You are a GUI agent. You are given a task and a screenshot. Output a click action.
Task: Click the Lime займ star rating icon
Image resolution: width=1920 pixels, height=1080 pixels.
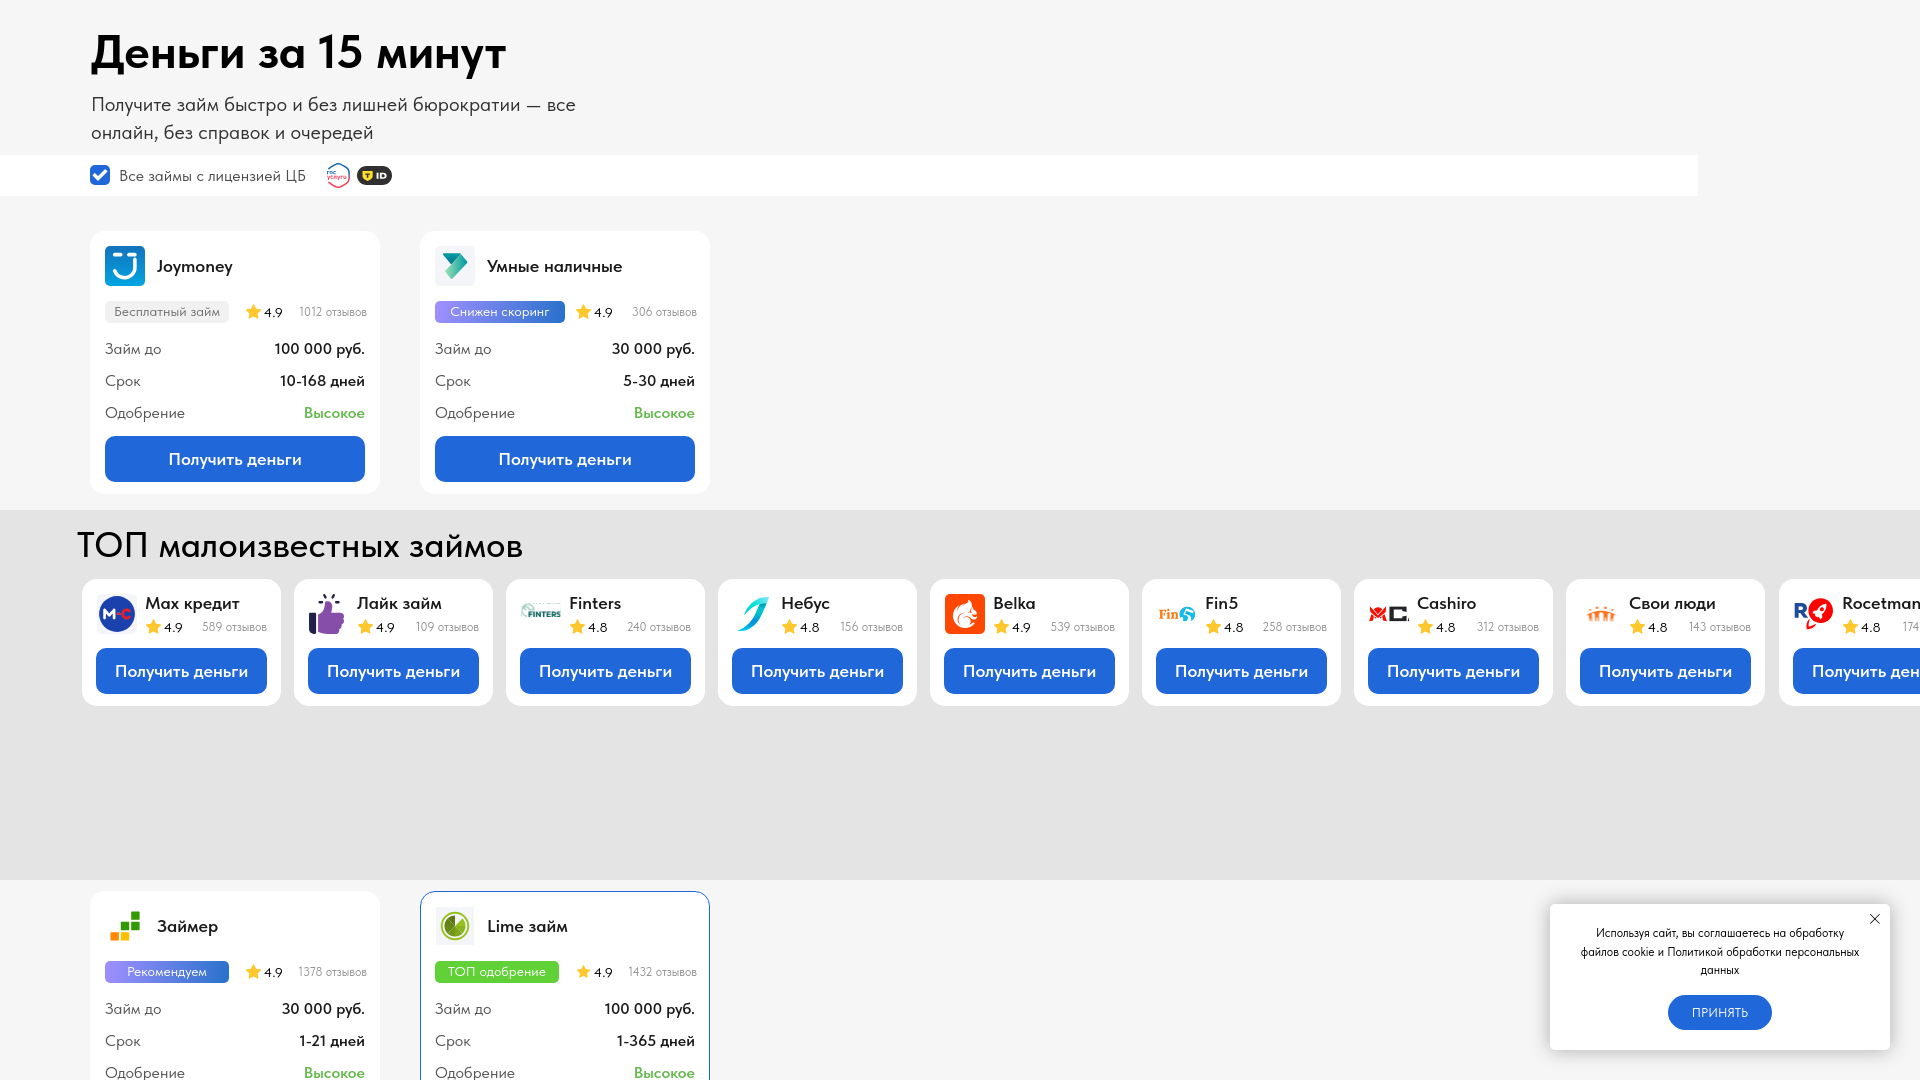click(x=583, y=972)
